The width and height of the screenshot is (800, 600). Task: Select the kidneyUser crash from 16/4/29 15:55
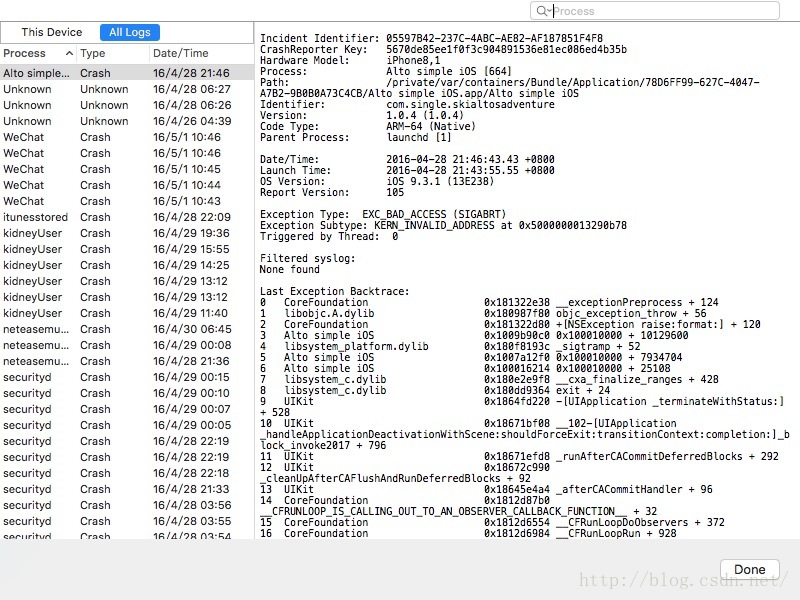tap(127, 249)
